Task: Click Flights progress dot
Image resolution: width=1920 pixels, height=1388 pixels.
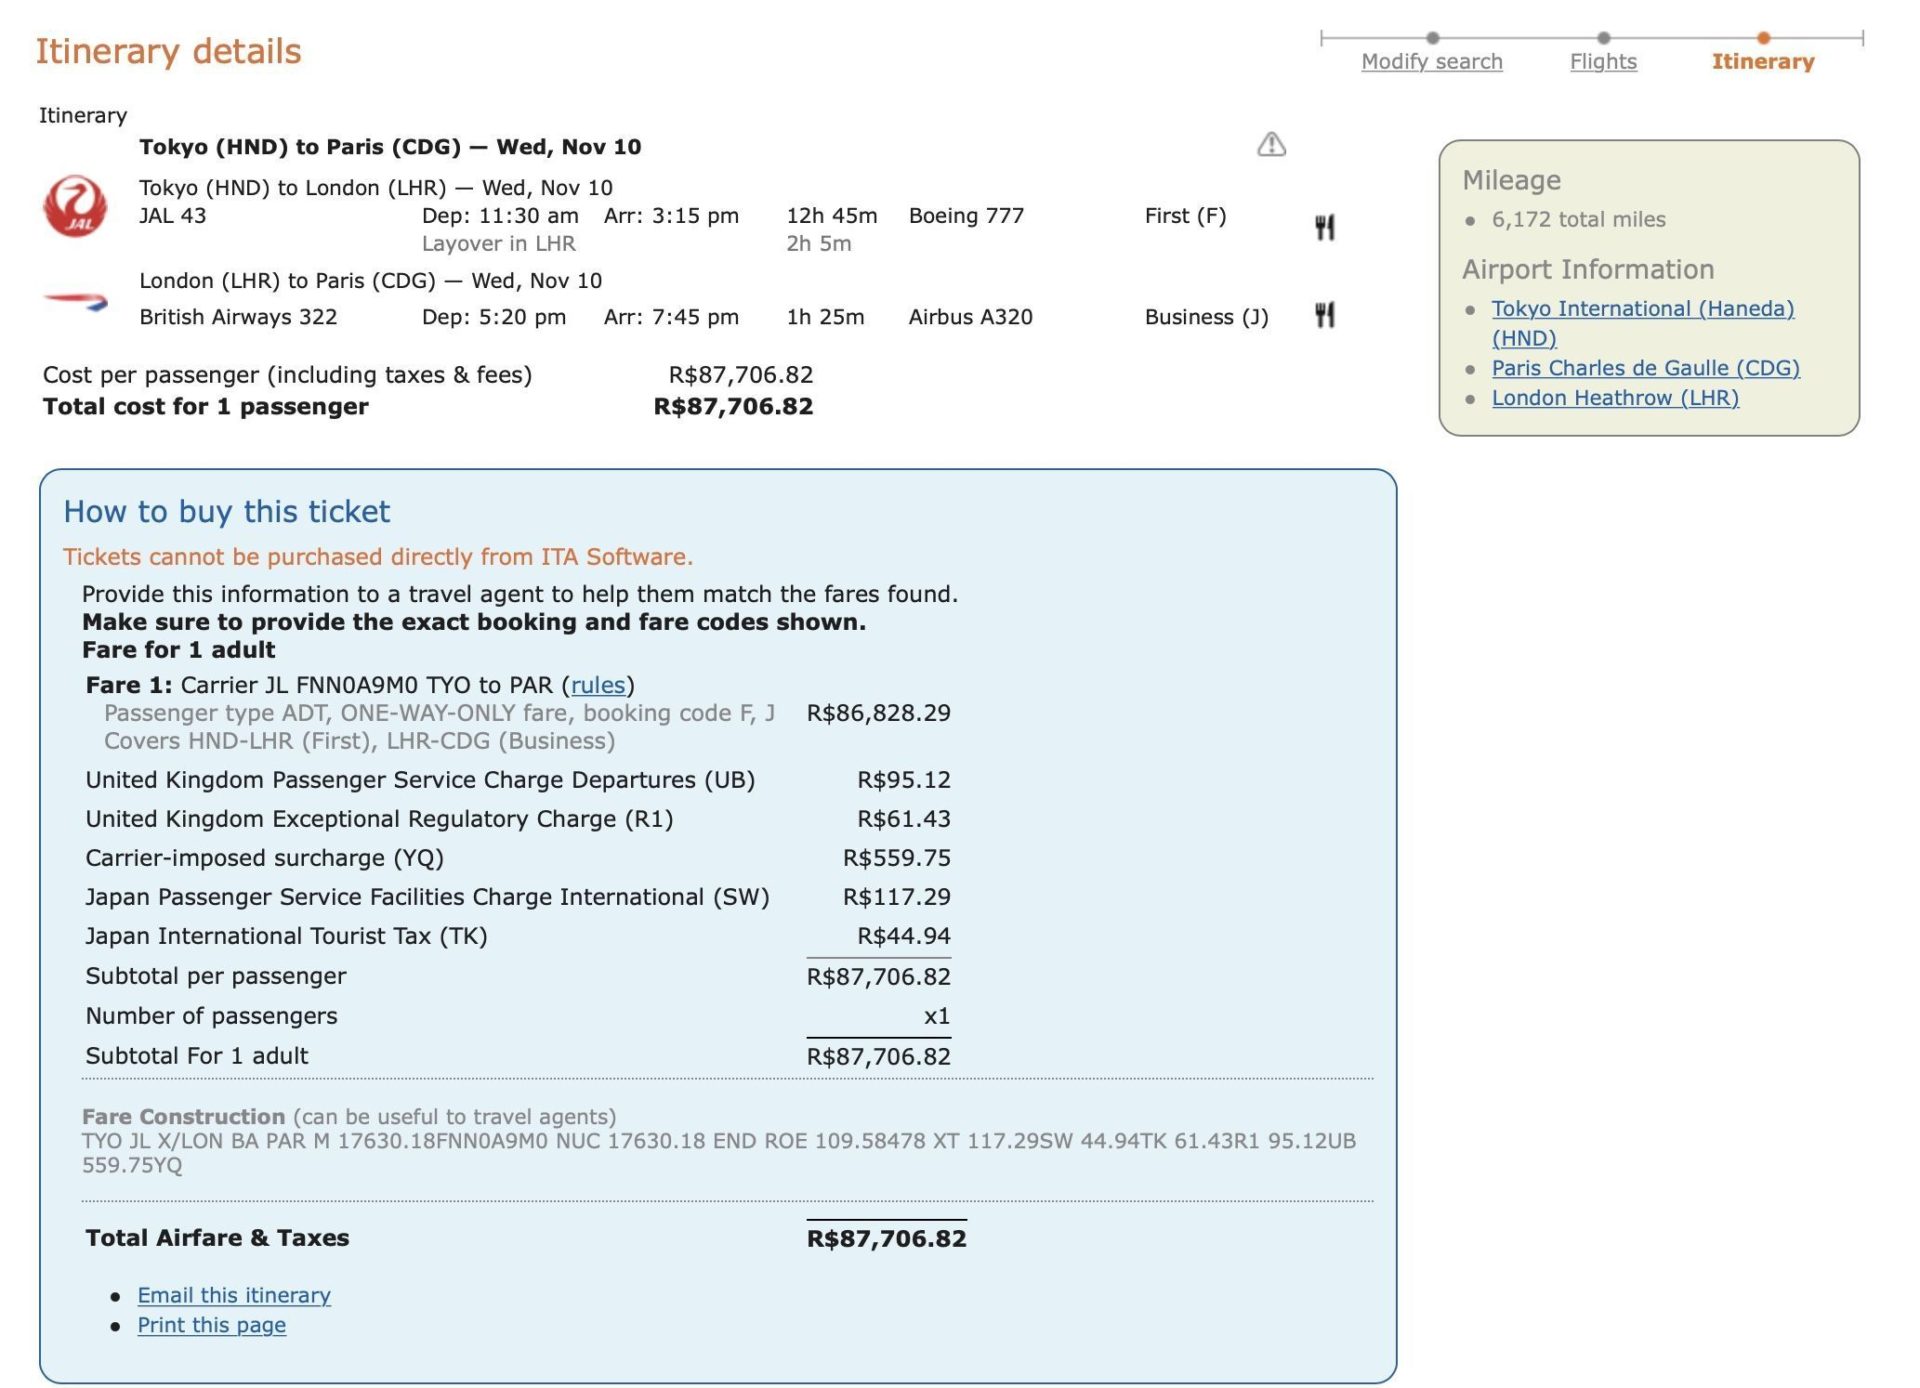Action: (x=1604, y=38)
